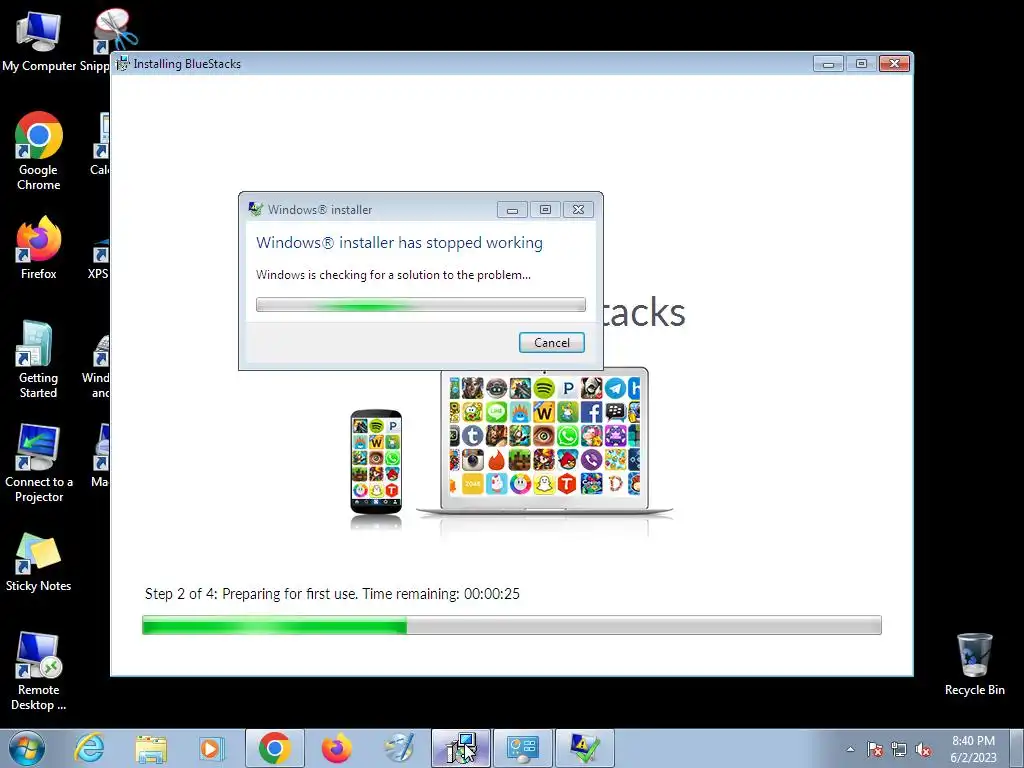Open the Recycle Bin on desktop
1024x768 pixels.
pos(974,665)
